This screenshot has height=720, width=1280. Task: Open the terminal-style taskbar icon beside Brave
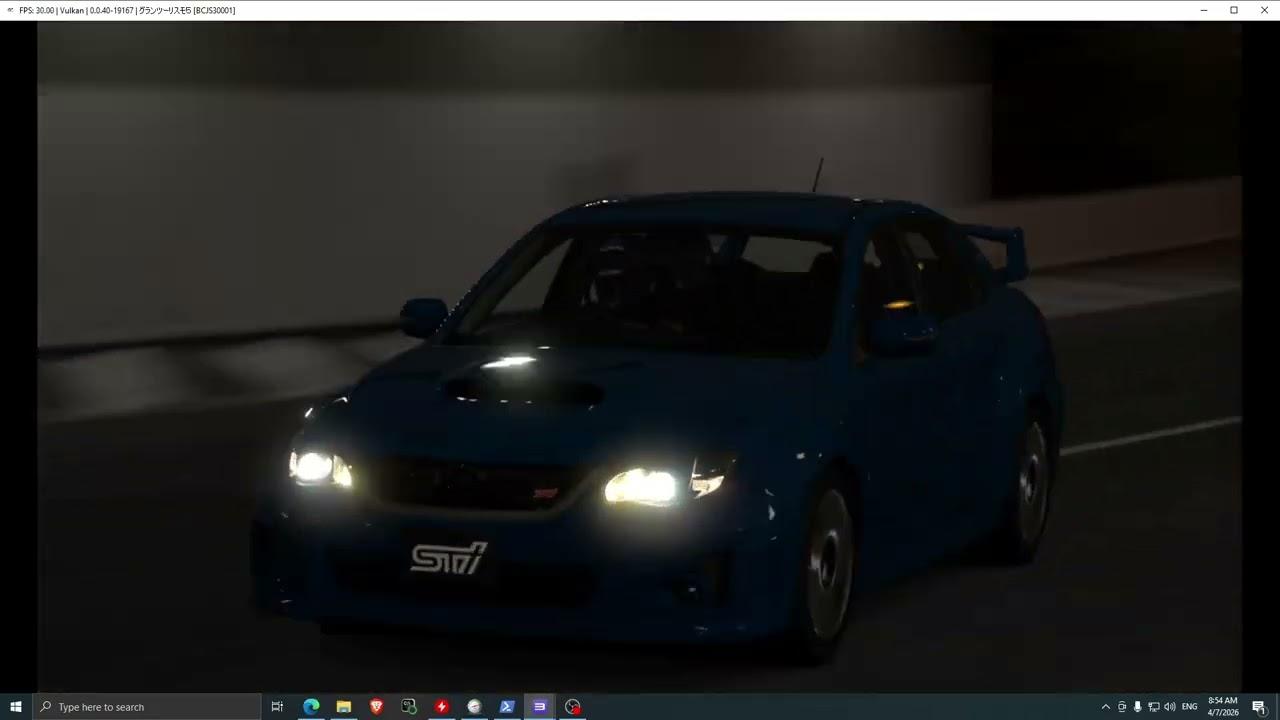[x=409, y=707]
